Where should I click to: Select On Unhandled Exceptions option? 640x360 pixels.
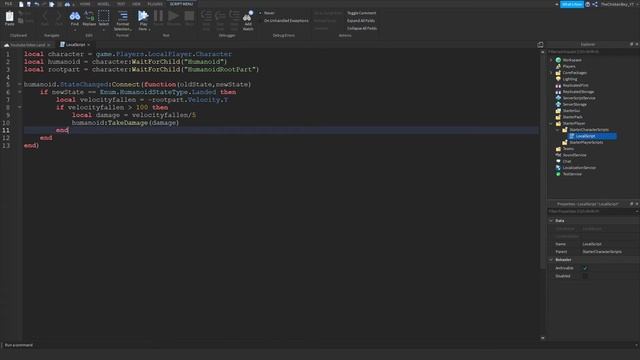coord(284,20)
